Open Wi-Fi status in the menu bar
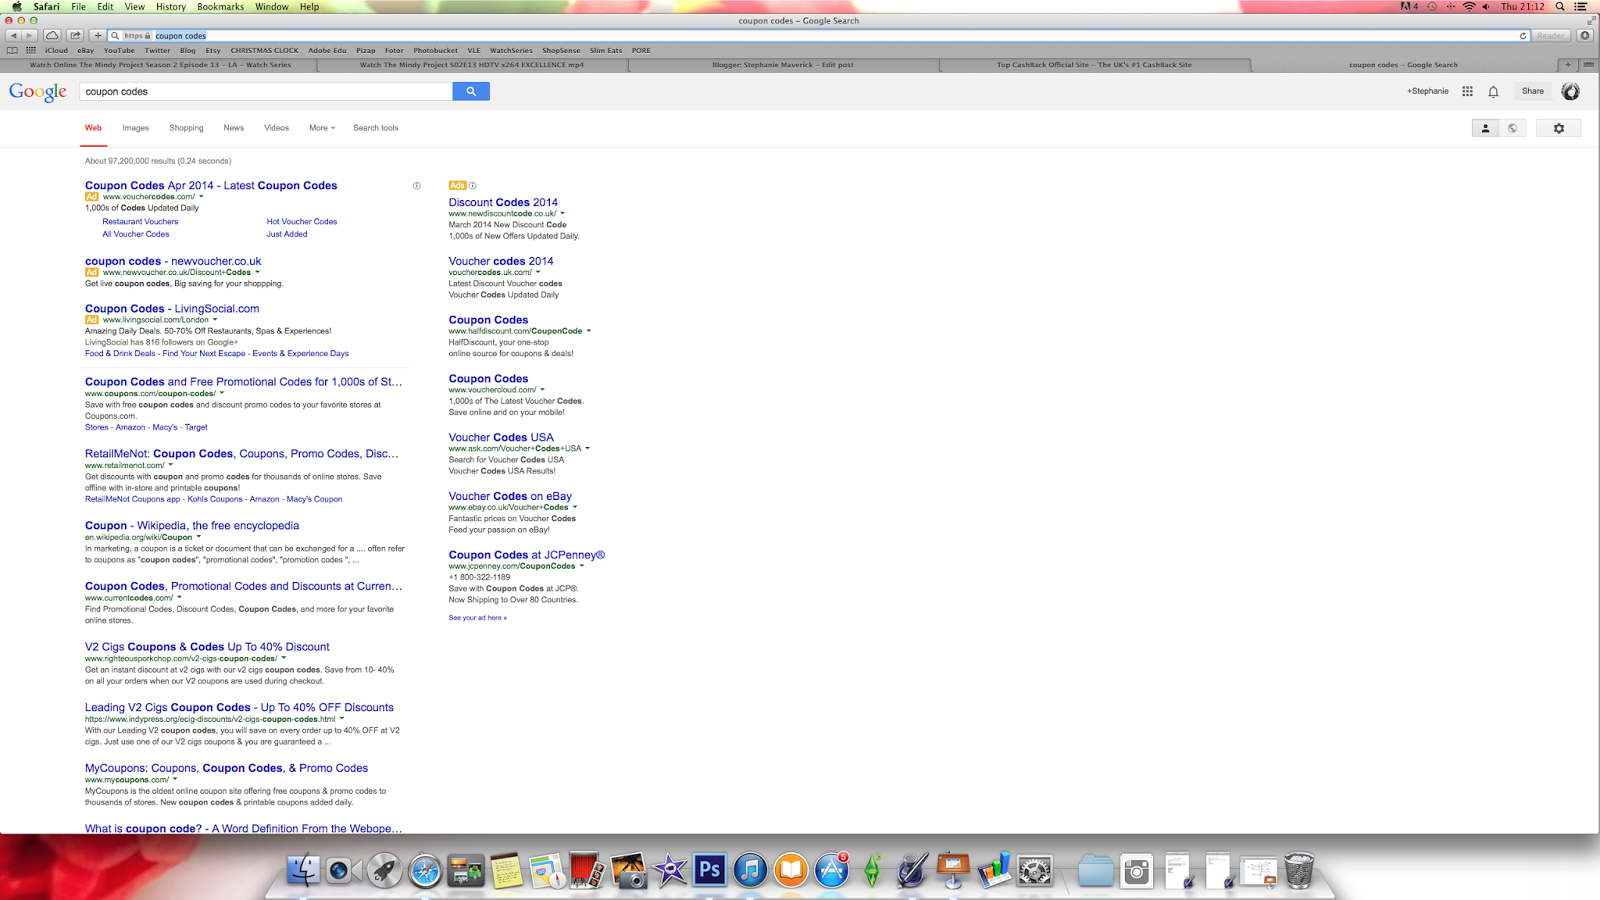The width and height of the screenshot is (1600, 900). click(1469, 7)
